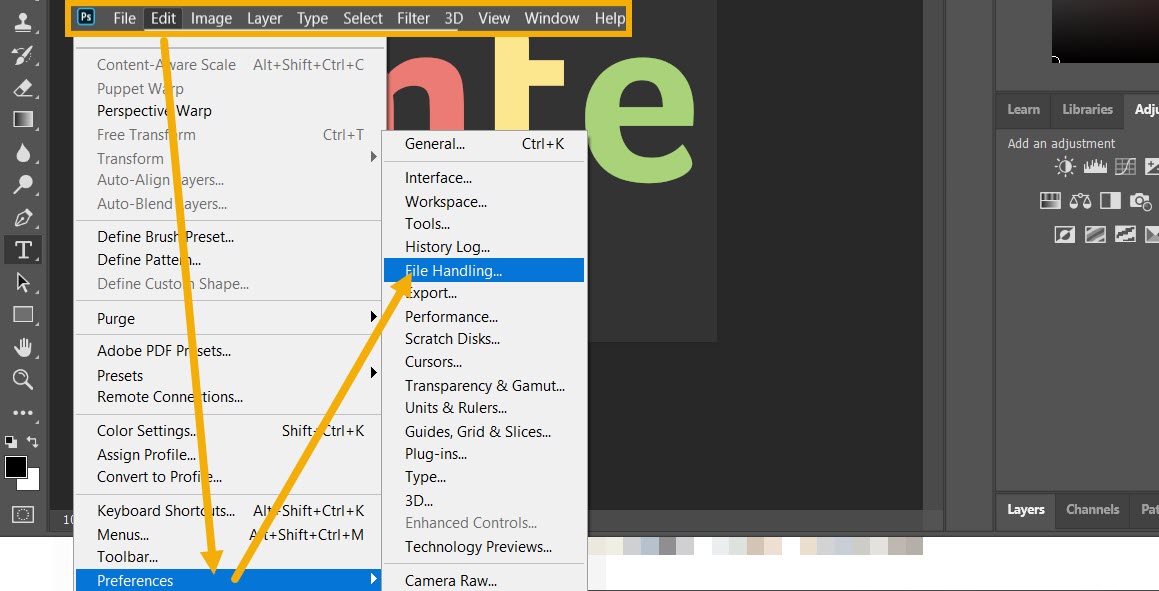1159x591 pixels.
Task: Reset default foreground and background colors
Action: pyautogui.click(x=10, y=439)
